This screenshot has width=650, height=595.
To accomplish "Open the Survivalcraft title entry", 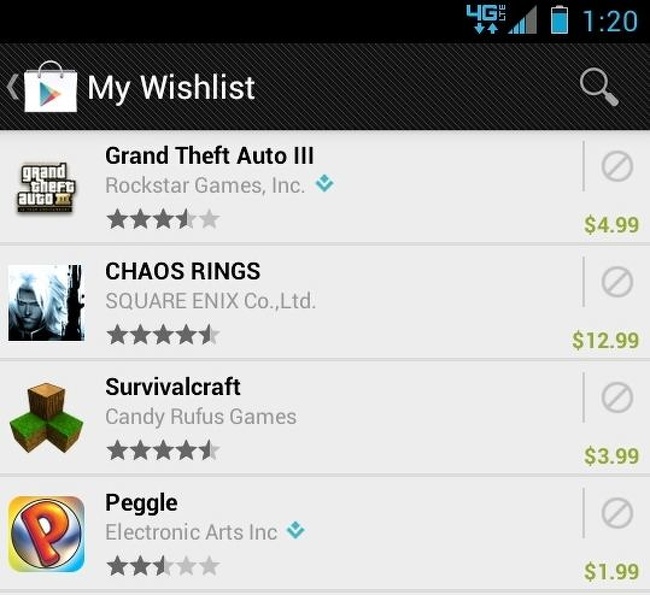I will tap(173, 387).
